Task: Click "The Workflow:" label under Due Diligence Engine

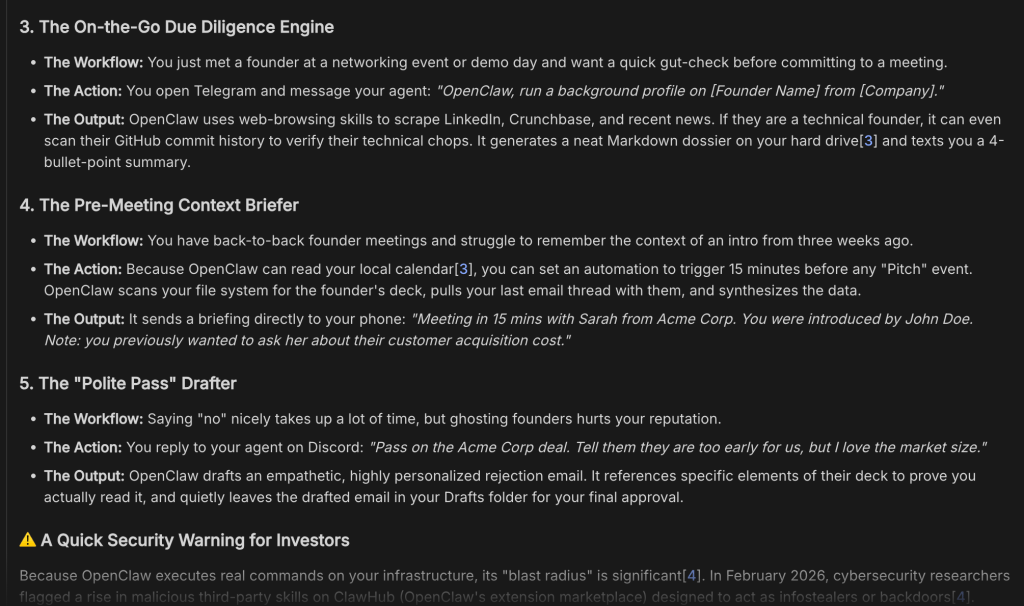Action: 93,62
